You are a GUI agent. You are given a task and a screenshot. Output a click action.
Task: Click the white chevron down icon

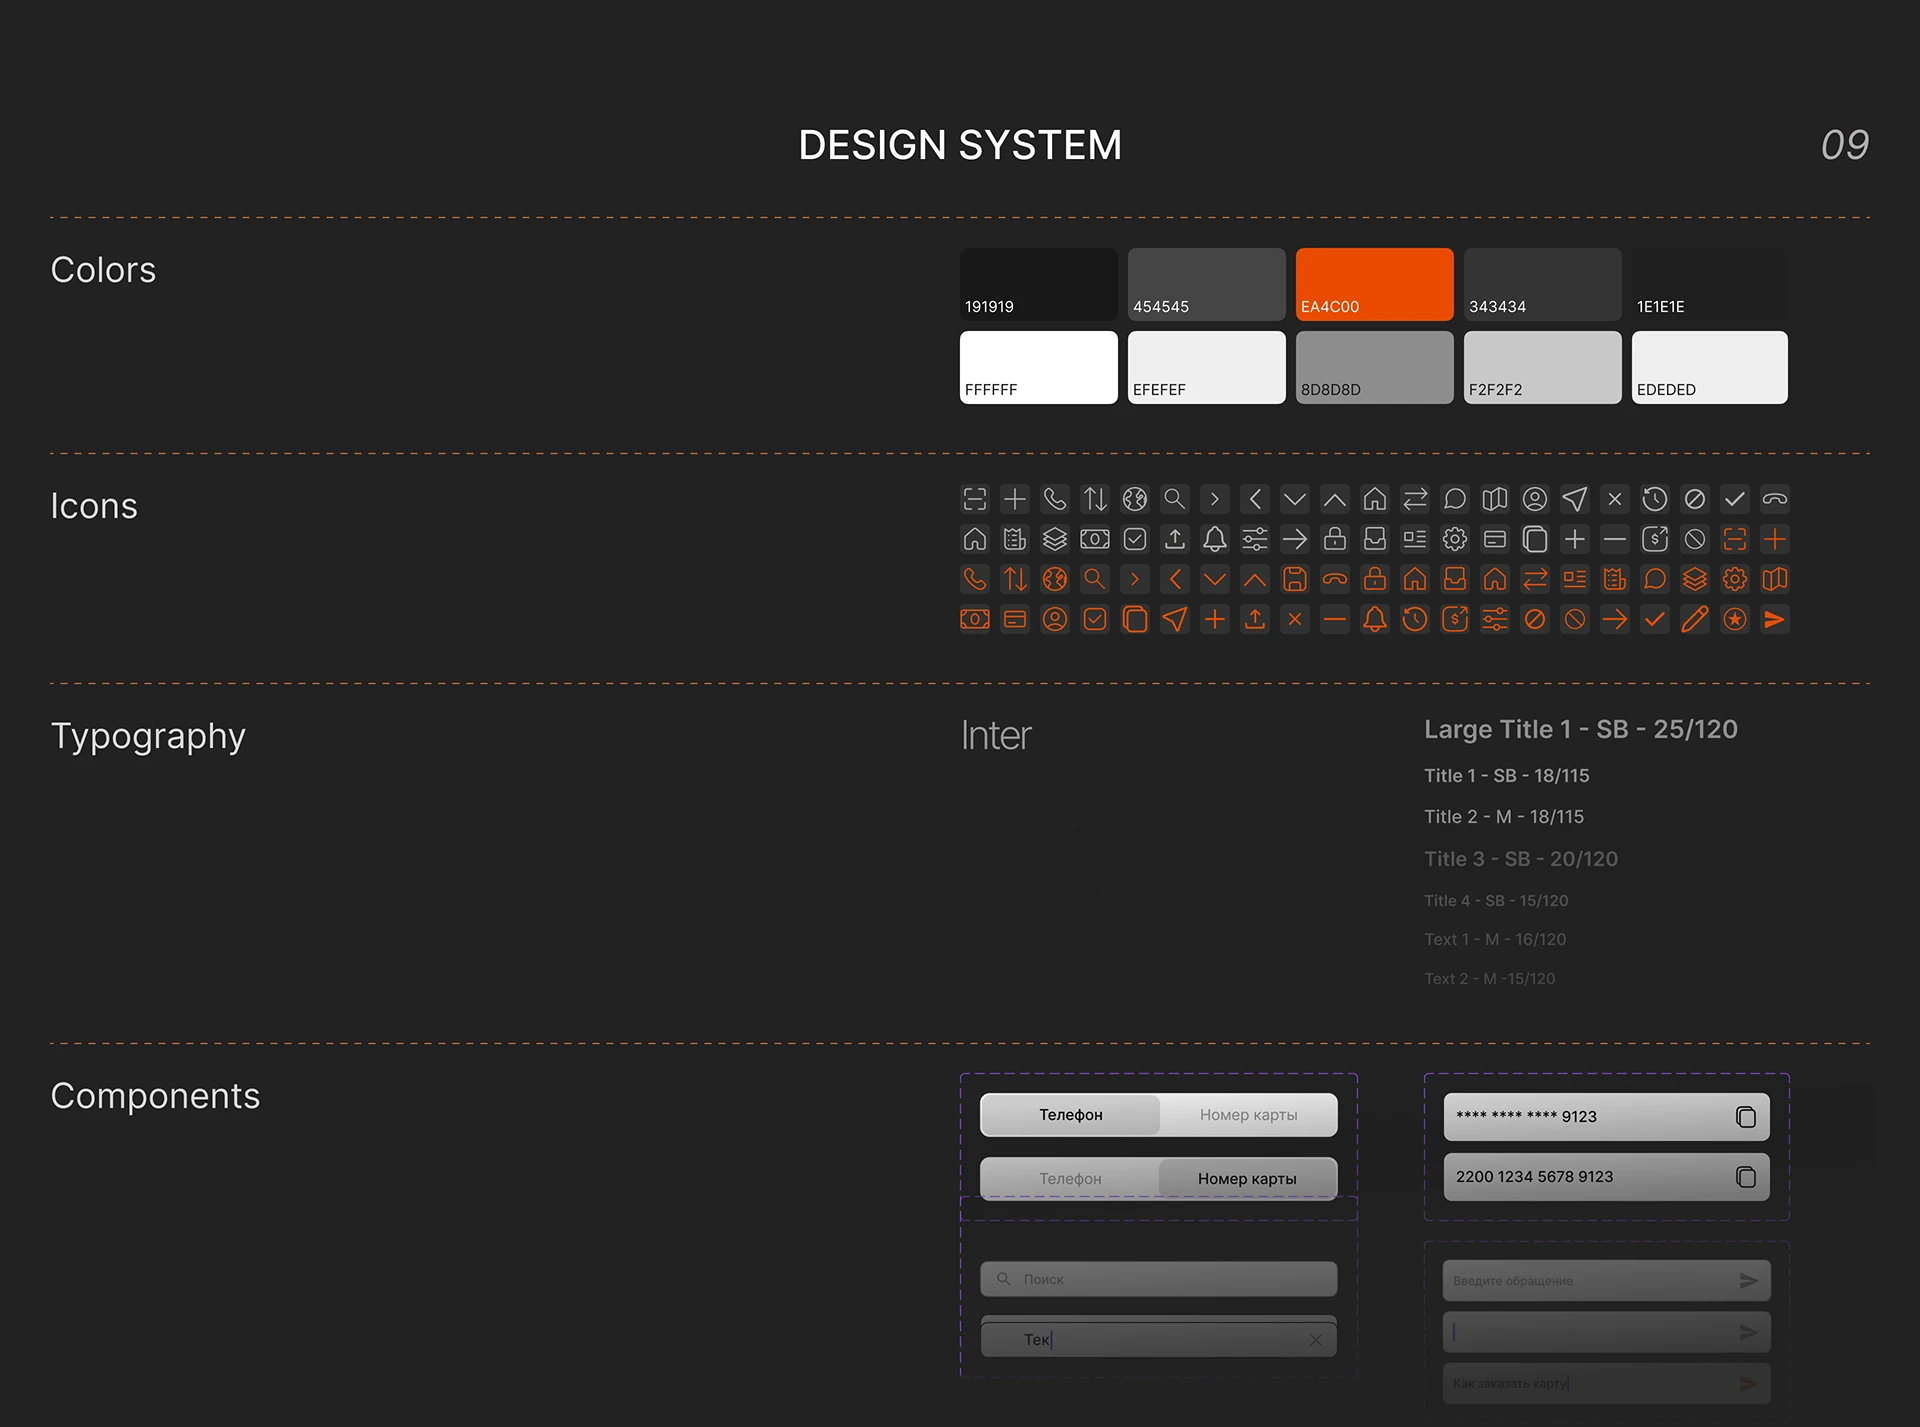click(x=1295, y=499)
